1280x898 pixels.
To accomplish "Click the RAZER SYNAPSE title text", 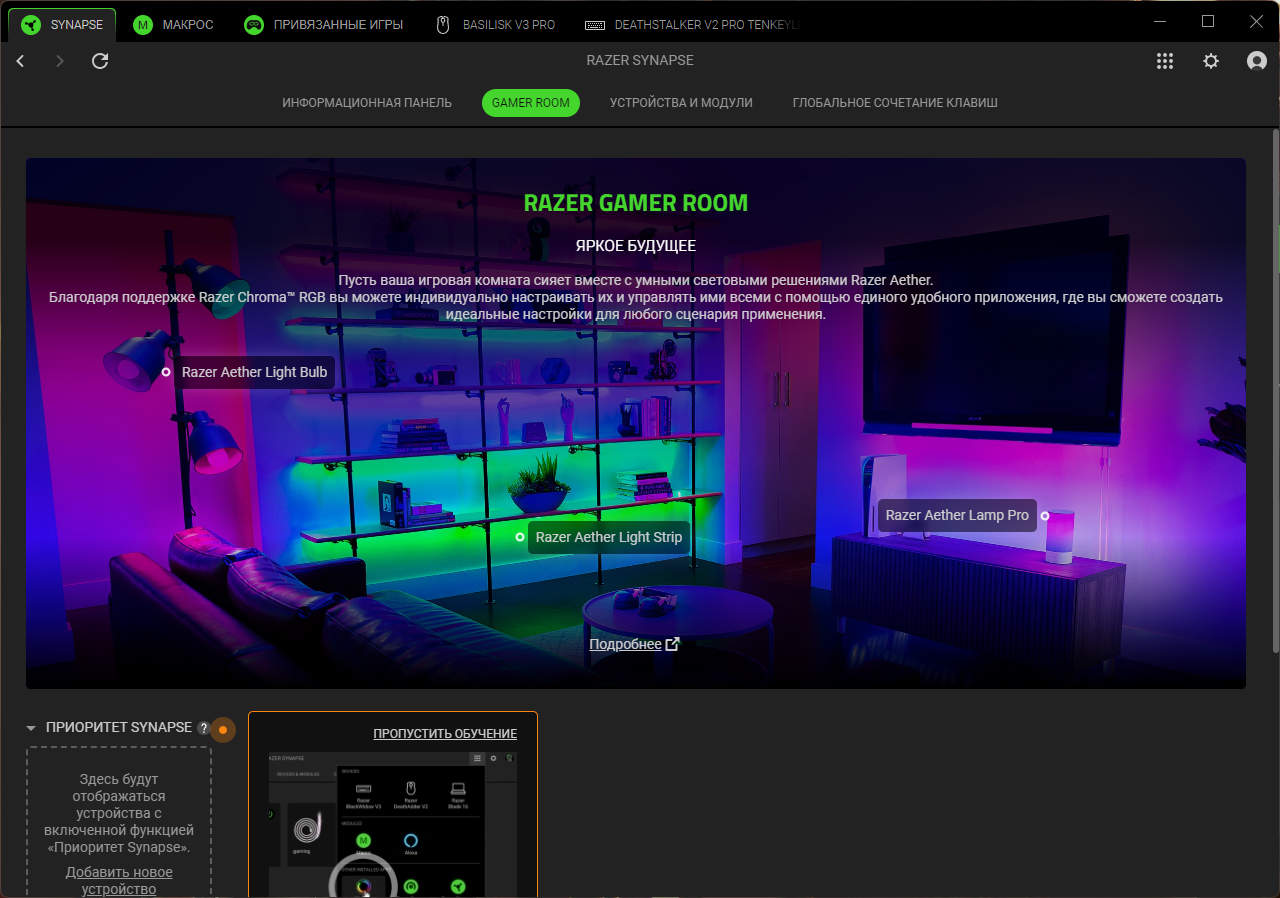I will pyautogui.click(x=640, y=61).
